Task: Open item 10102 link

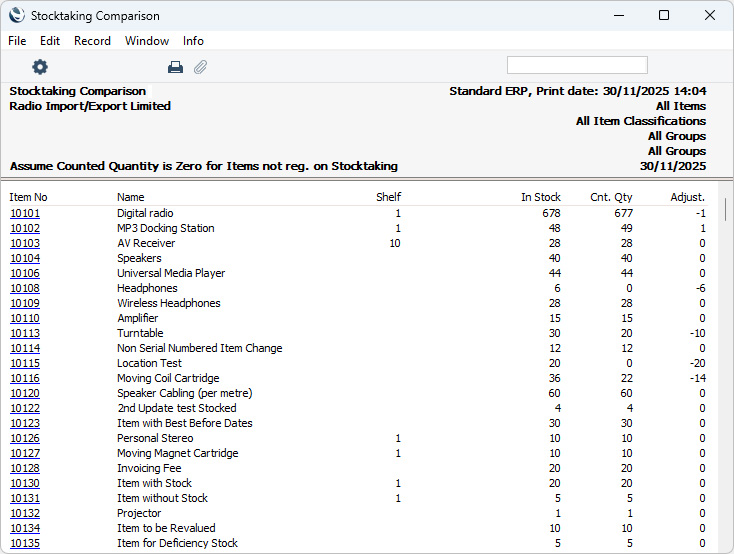Action: [x=25, y=228]
